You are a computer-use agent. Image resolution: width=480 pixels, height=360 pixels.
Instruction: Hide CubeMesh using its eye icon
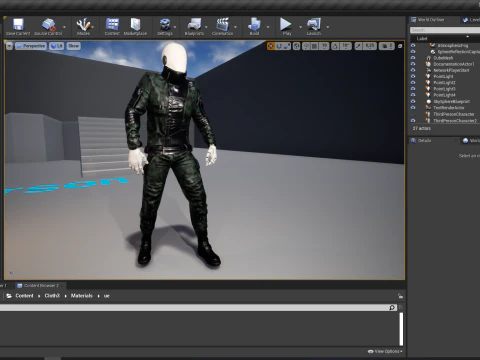(x=413, y=58)
